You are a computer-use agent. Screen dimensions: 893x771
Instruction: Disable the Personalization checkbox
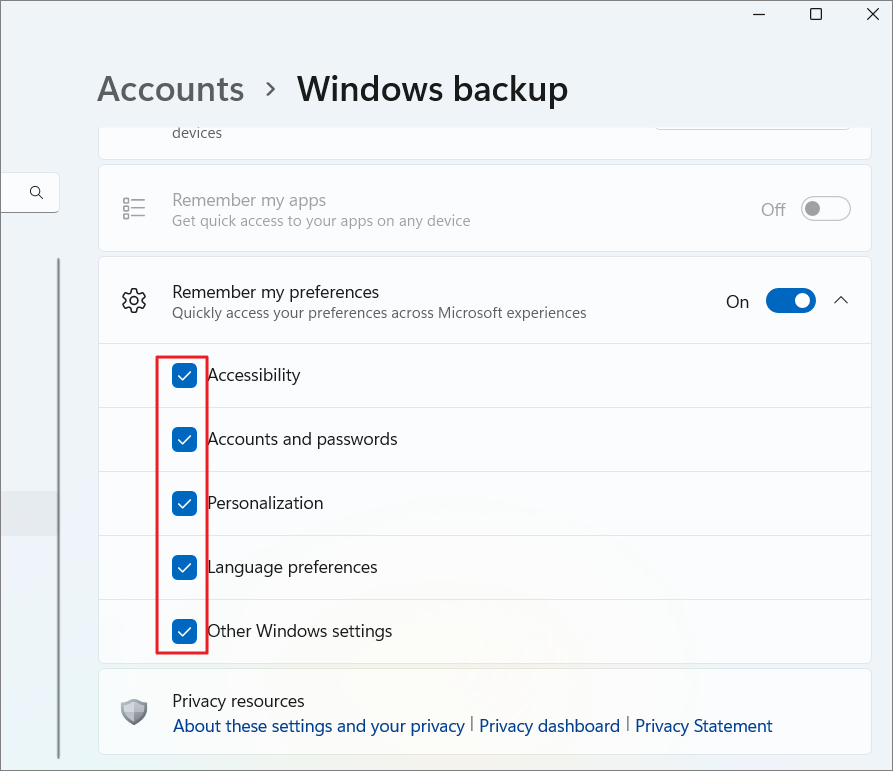[184, 503]
